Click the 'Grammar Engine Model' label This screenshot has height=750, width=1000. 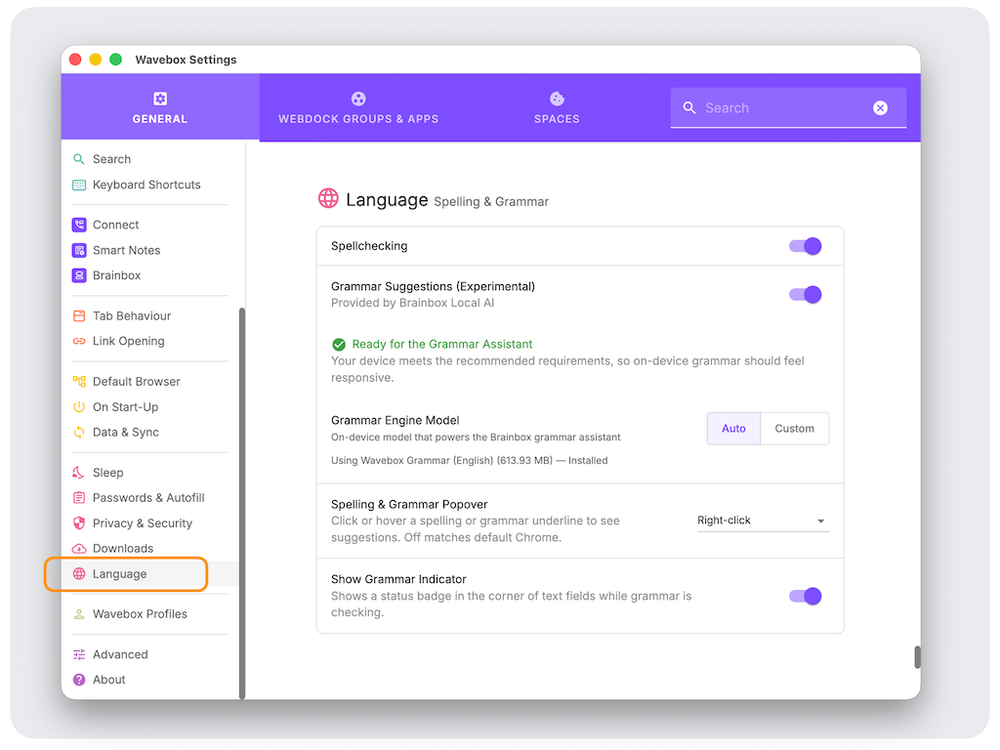(x=395, y=420)
